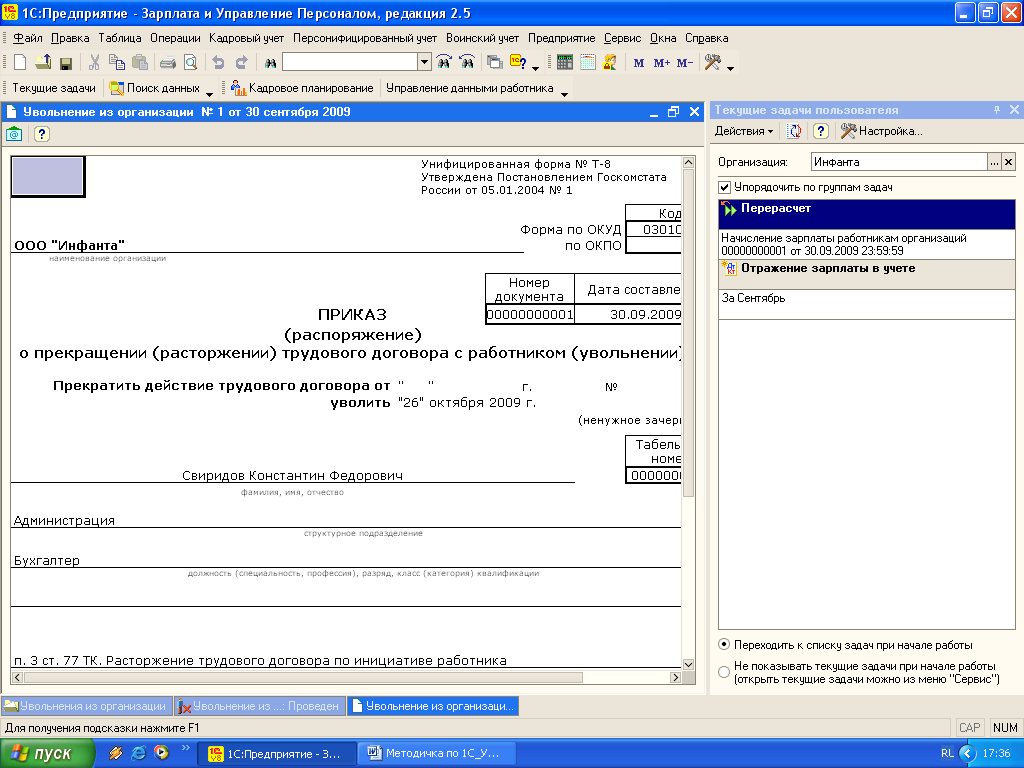Click inside the Организация input field

tap(899, 162)
